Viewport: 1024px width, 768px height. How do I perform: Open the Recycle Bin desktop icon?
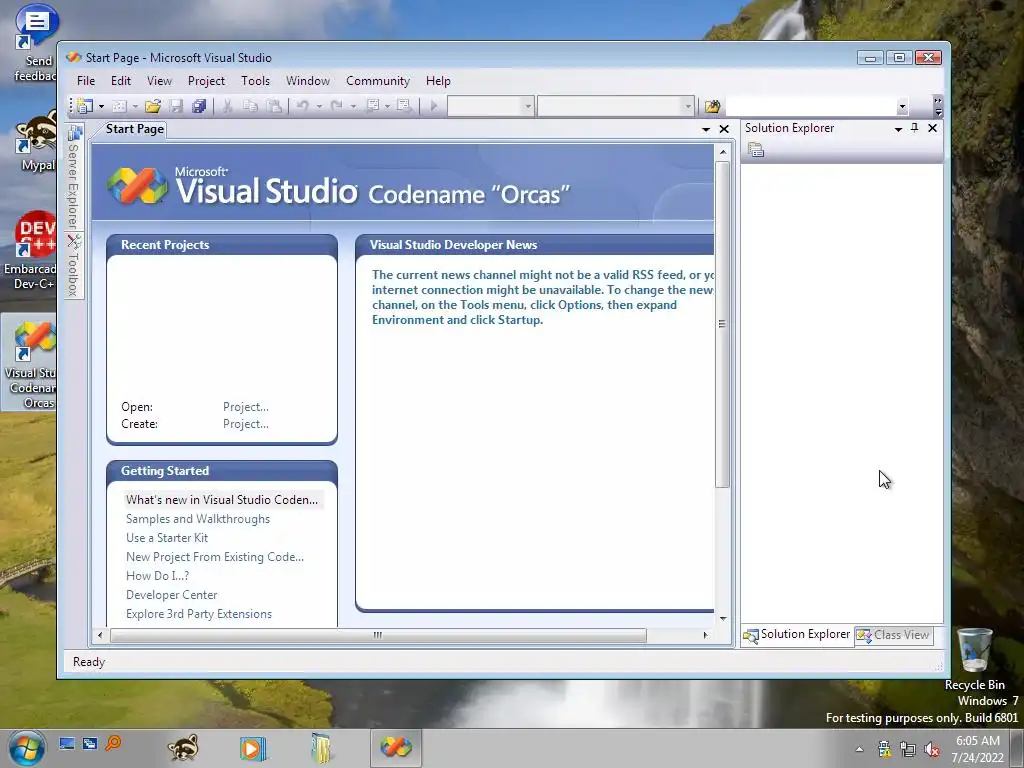[974, 660]
